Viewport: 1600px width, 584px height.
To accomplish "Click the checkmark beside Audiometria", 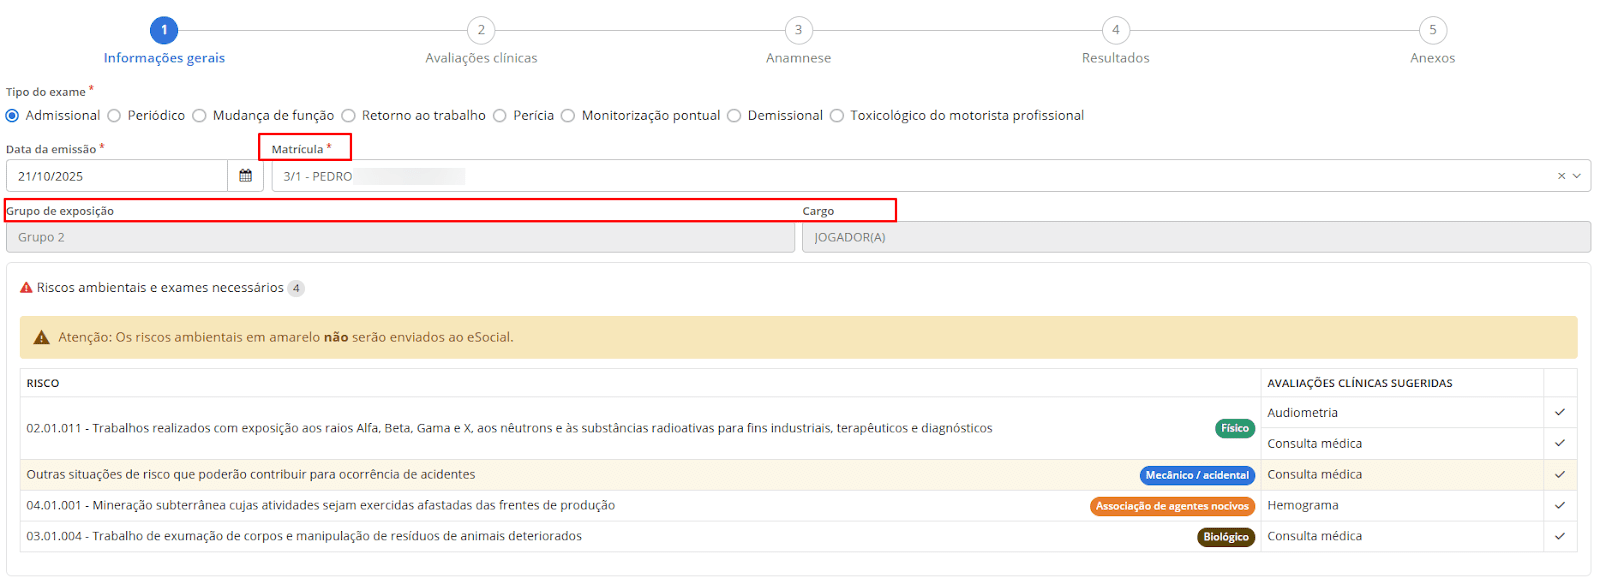I will tap(1559, 412).
